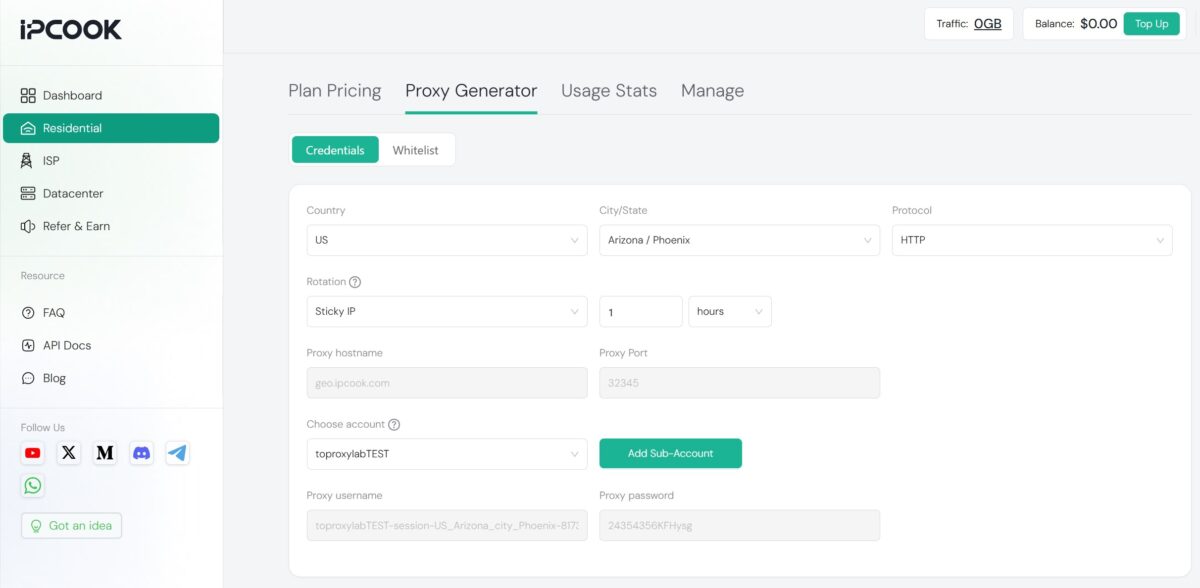Select Residential in sidebar
The width and height of the screenshot is (1200, 588).
(111, 128)
